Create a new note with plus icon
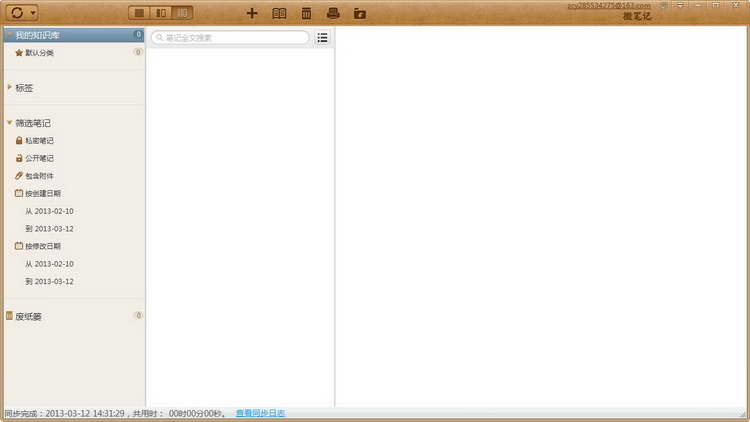 tap(252, 13)
